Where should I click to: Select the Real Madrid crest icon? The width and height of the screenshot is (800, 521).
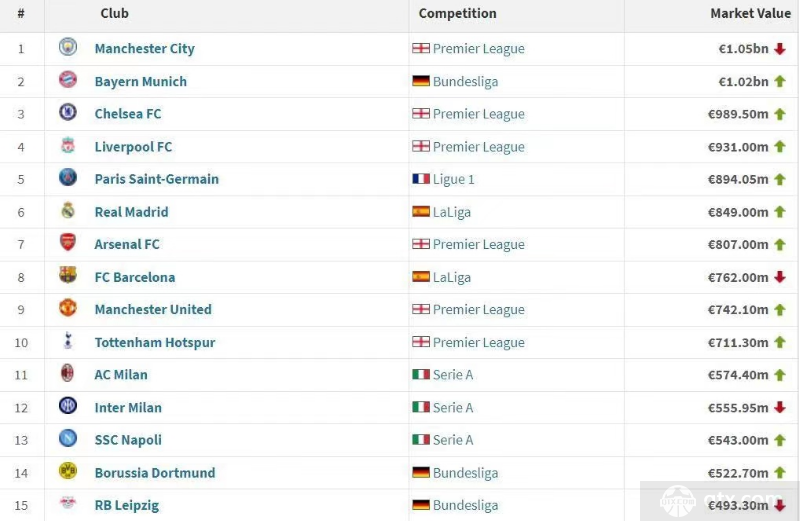pyautogui.click(x=68, y=210)
